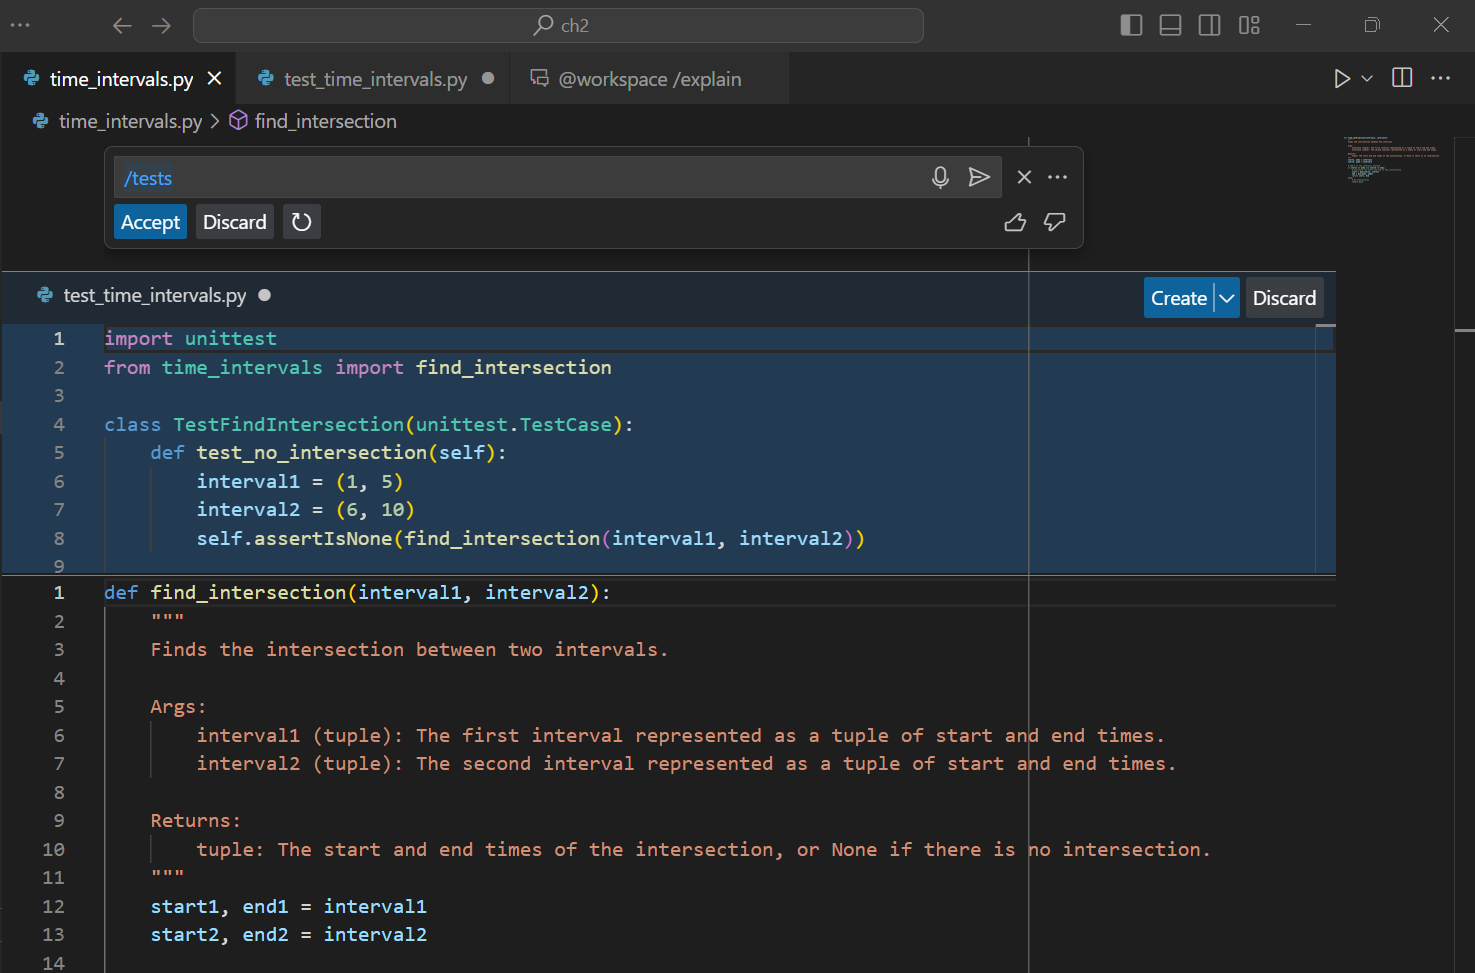Discard the inline chat suggestion
Screen dimensions: 1475x973
tap(235, 222)
